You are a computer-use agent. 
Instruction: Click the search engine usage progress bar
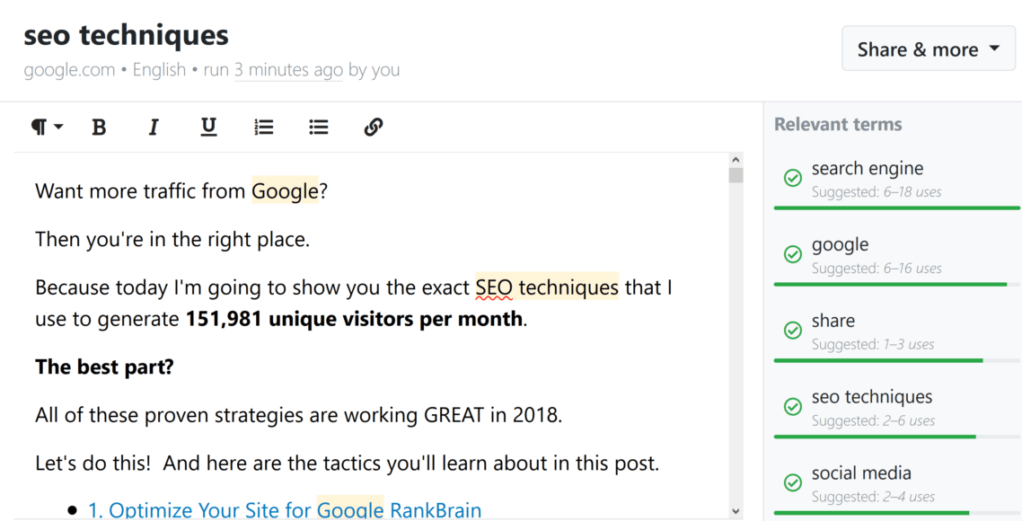[x=897, y=208]
